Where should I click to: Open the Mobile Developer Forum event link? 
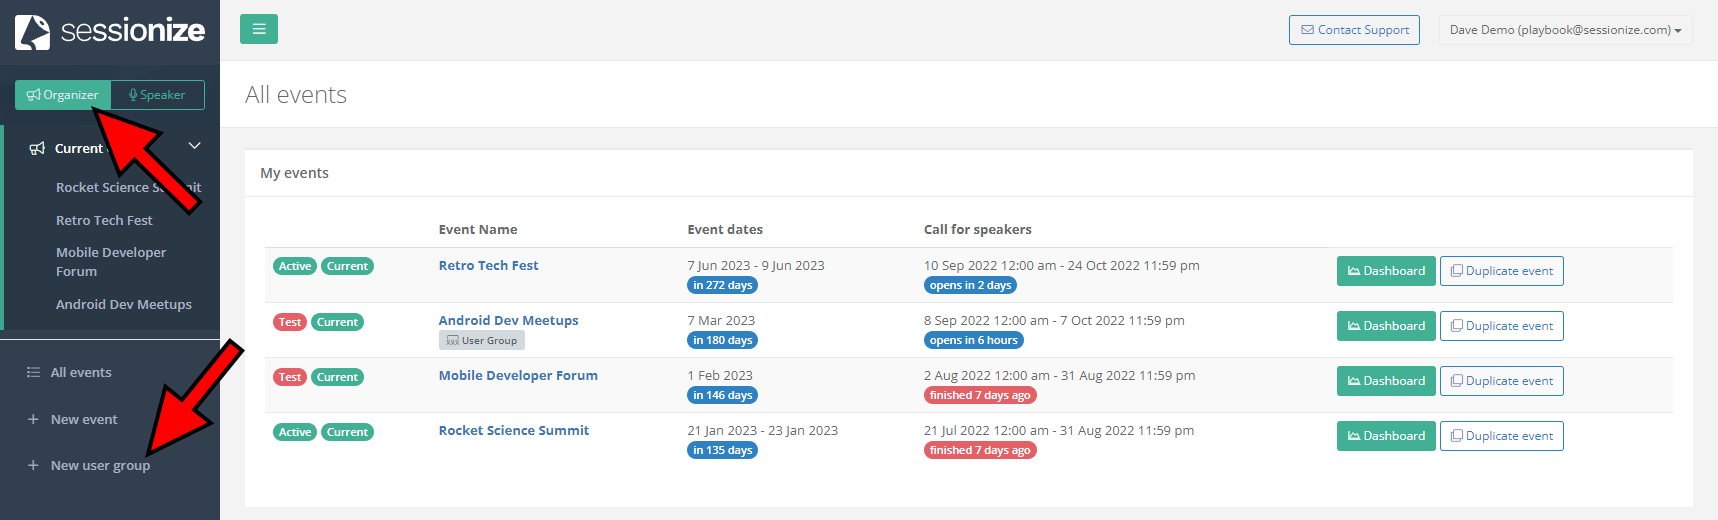coord(518,376)
